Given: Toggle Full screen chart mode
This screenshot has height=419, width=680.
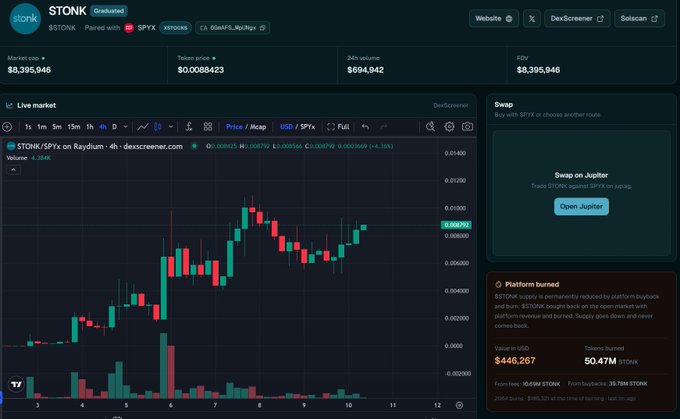Looking at the screenshot, I should 338,127.
